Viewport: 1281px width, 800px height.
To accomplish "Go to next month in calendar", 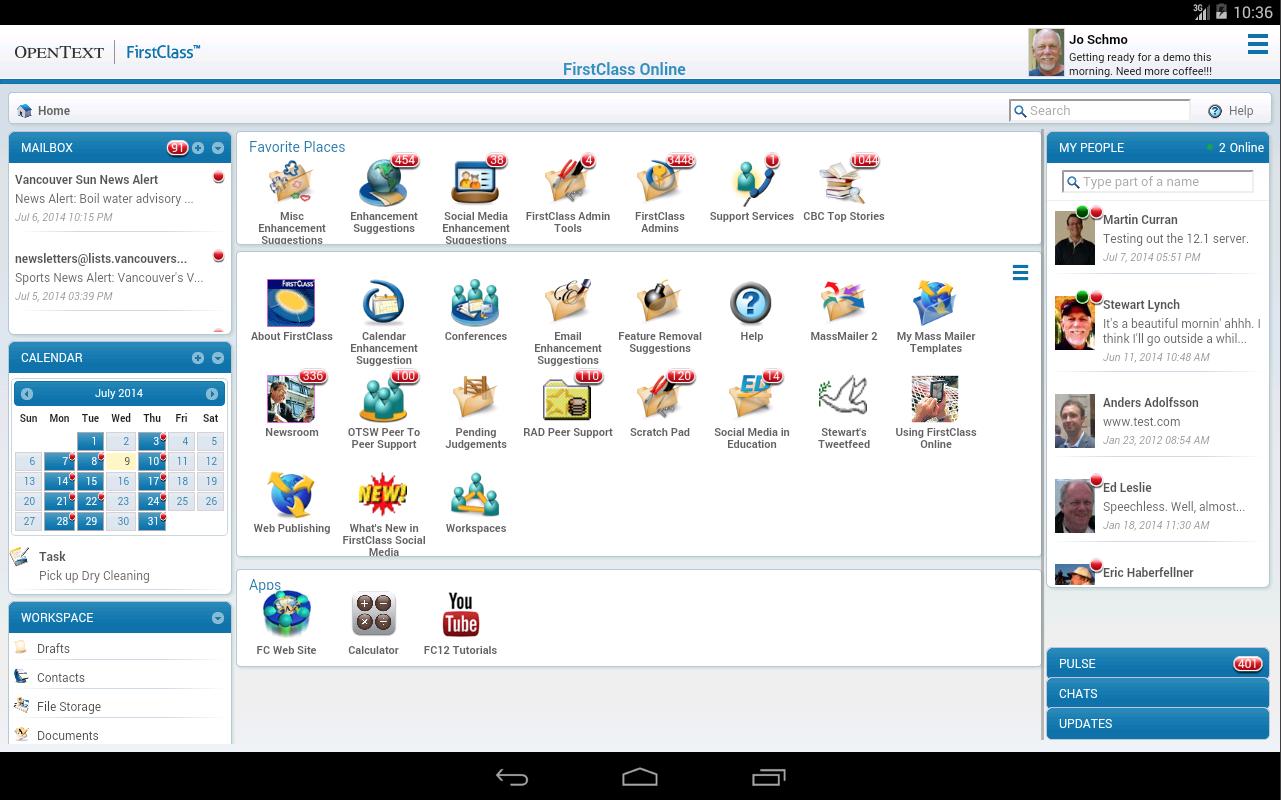I will (x=211, y=394).
